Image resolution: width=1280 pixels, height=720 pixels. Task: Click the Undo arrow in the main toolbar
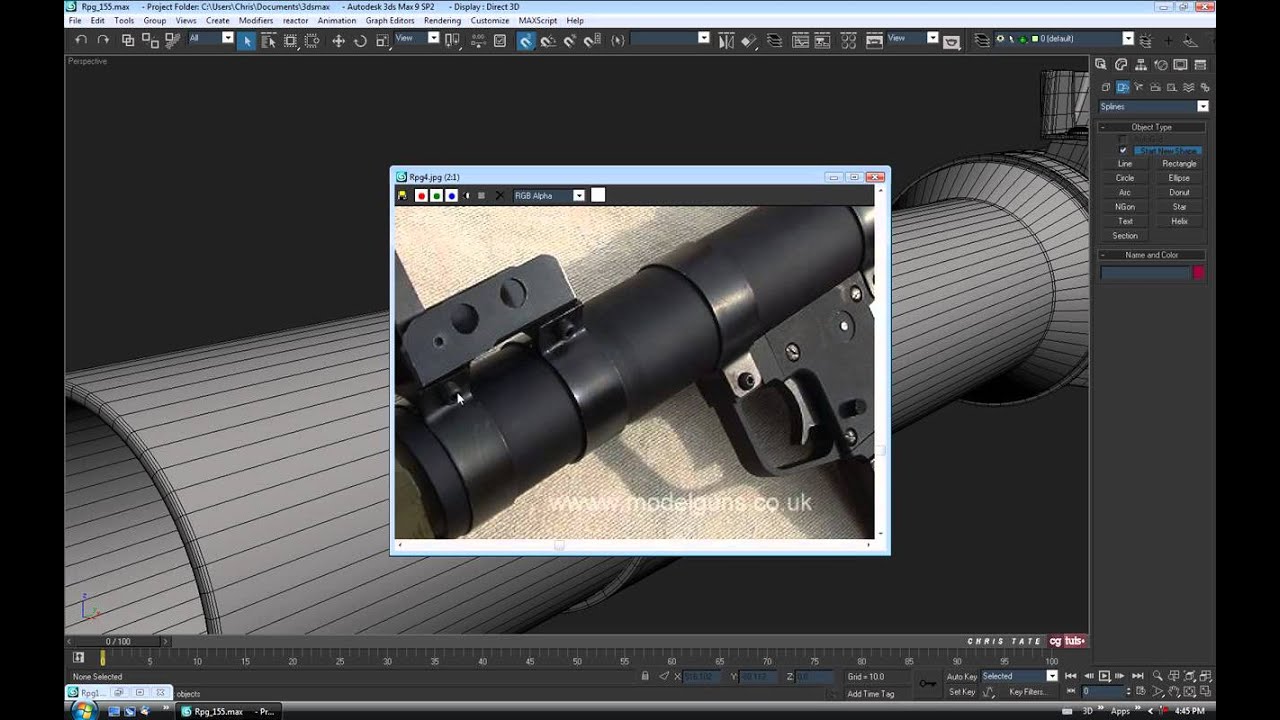81,40
